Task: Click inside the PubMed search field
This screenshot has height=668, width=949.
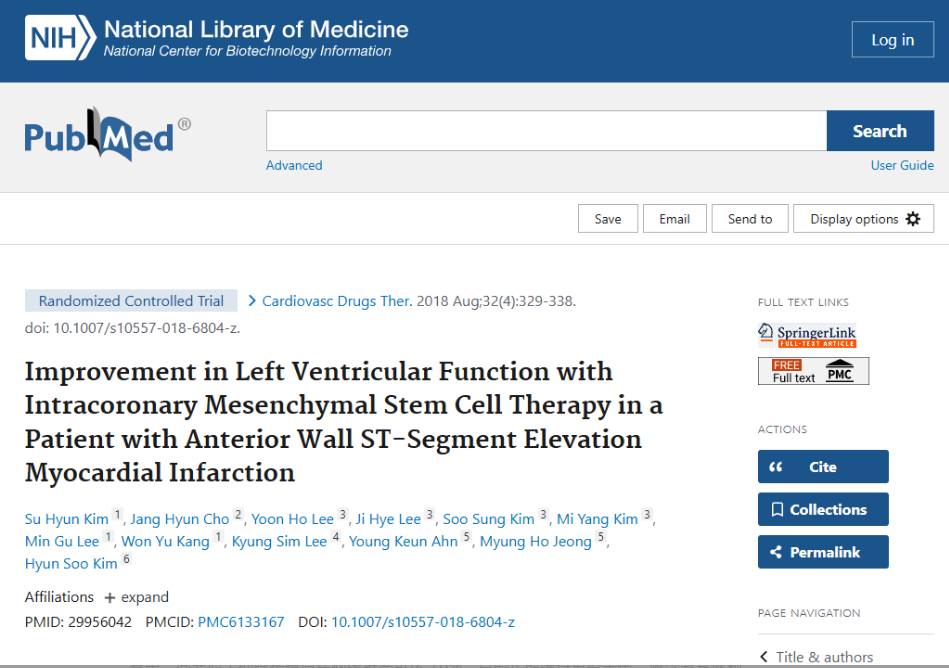Action: pos(546,131)
